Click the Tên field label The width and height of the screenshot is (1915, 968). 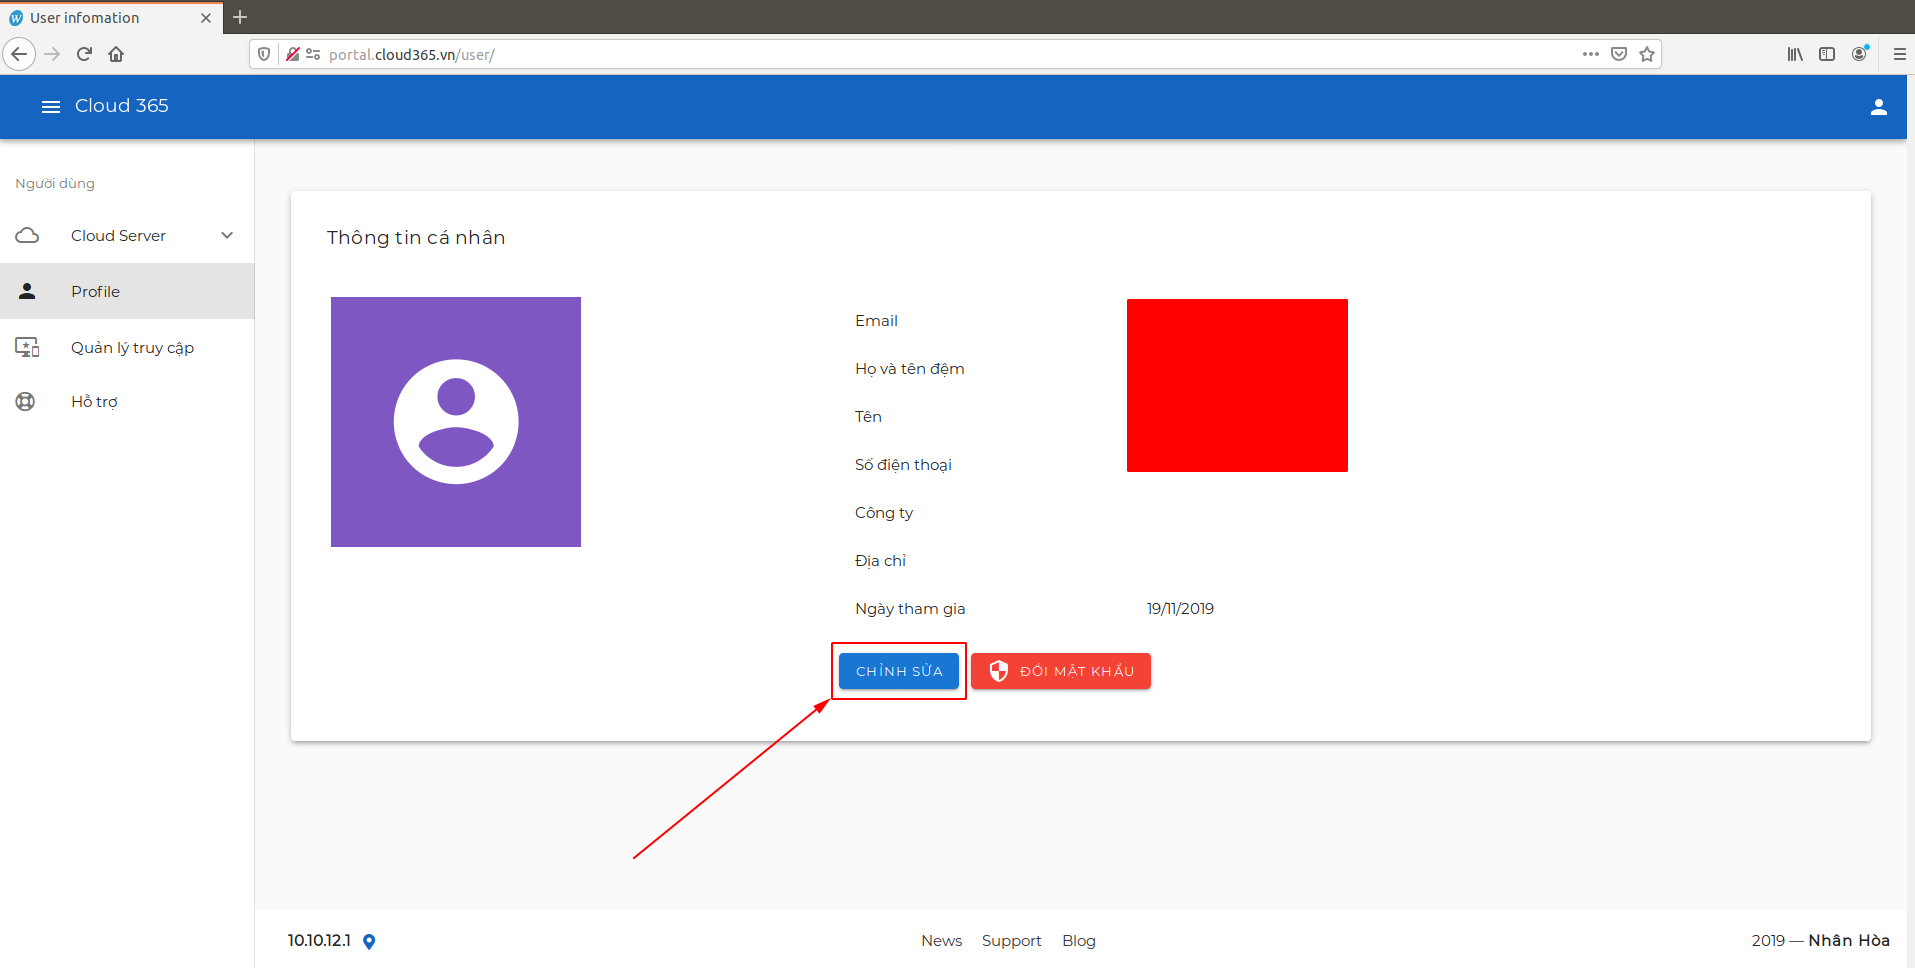pyautogui.click(x=868, y=417)
